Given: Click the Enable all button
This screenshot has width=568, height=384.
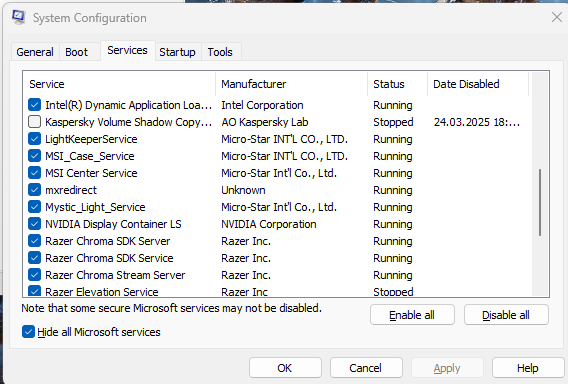Looking at the screenshot, I should [x=412, y=315].
